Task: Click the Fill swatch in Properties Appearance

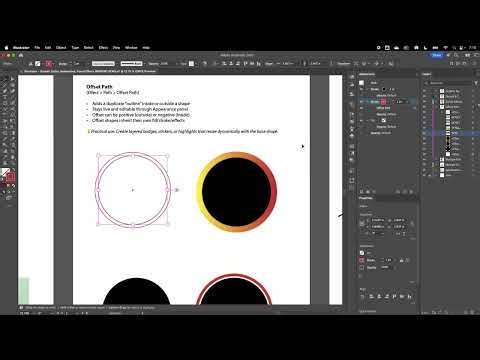Action: 362,253
